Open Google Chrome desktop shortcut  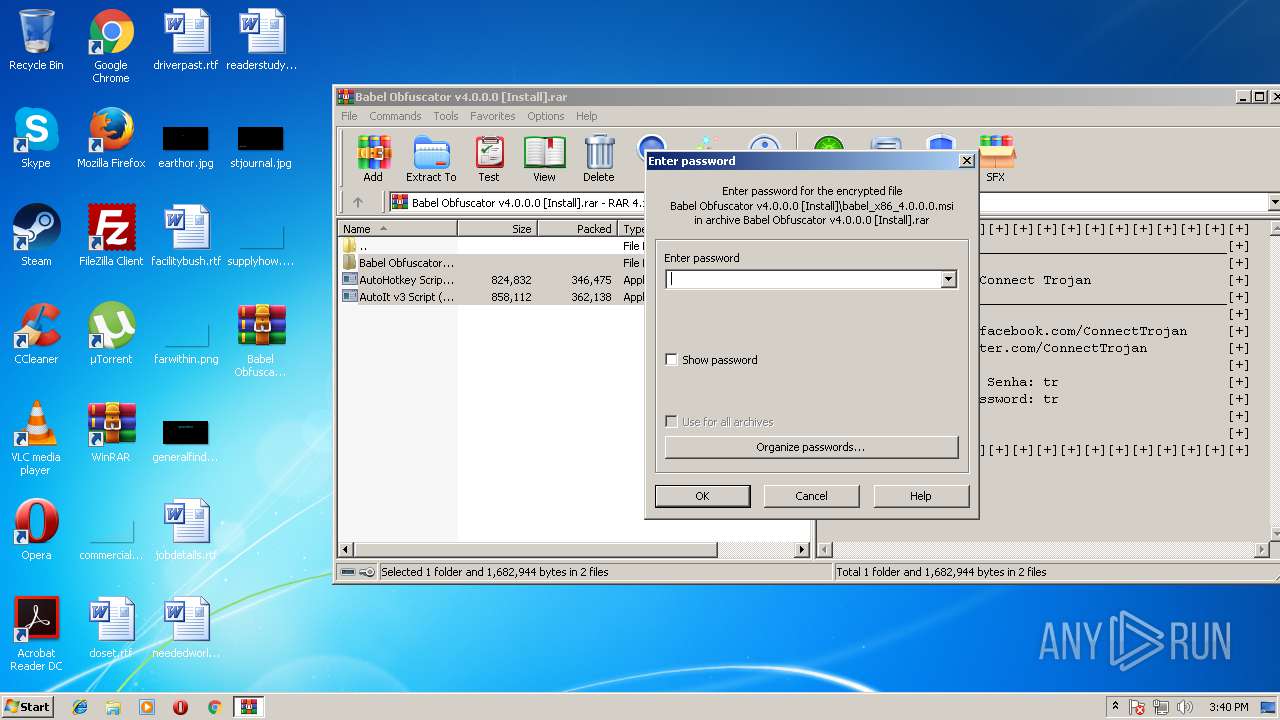click(x=111, y=46)
